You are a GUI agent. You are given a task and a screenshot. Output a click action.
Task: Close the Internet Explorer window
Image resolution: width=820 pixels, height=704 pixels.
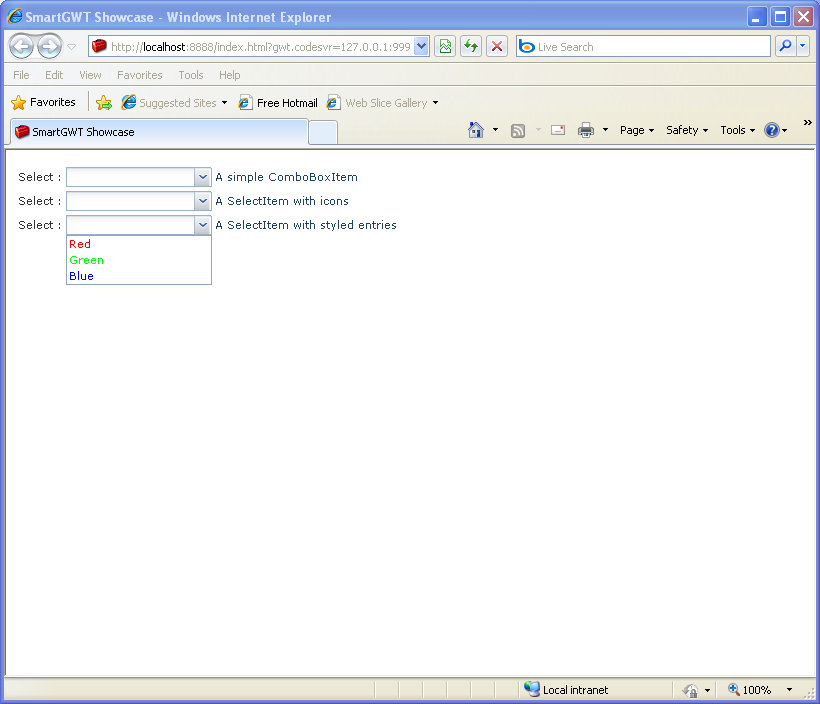(x=803, y=17)
